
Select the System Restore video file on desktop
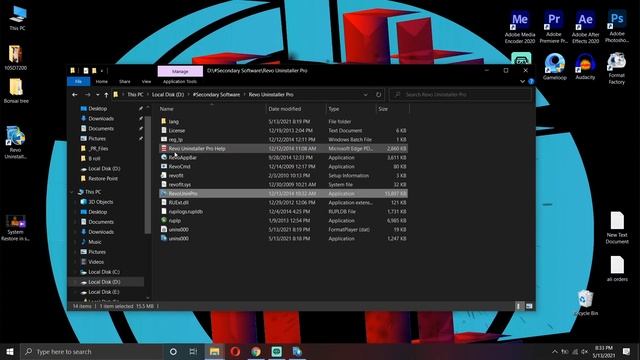(16, 228)
